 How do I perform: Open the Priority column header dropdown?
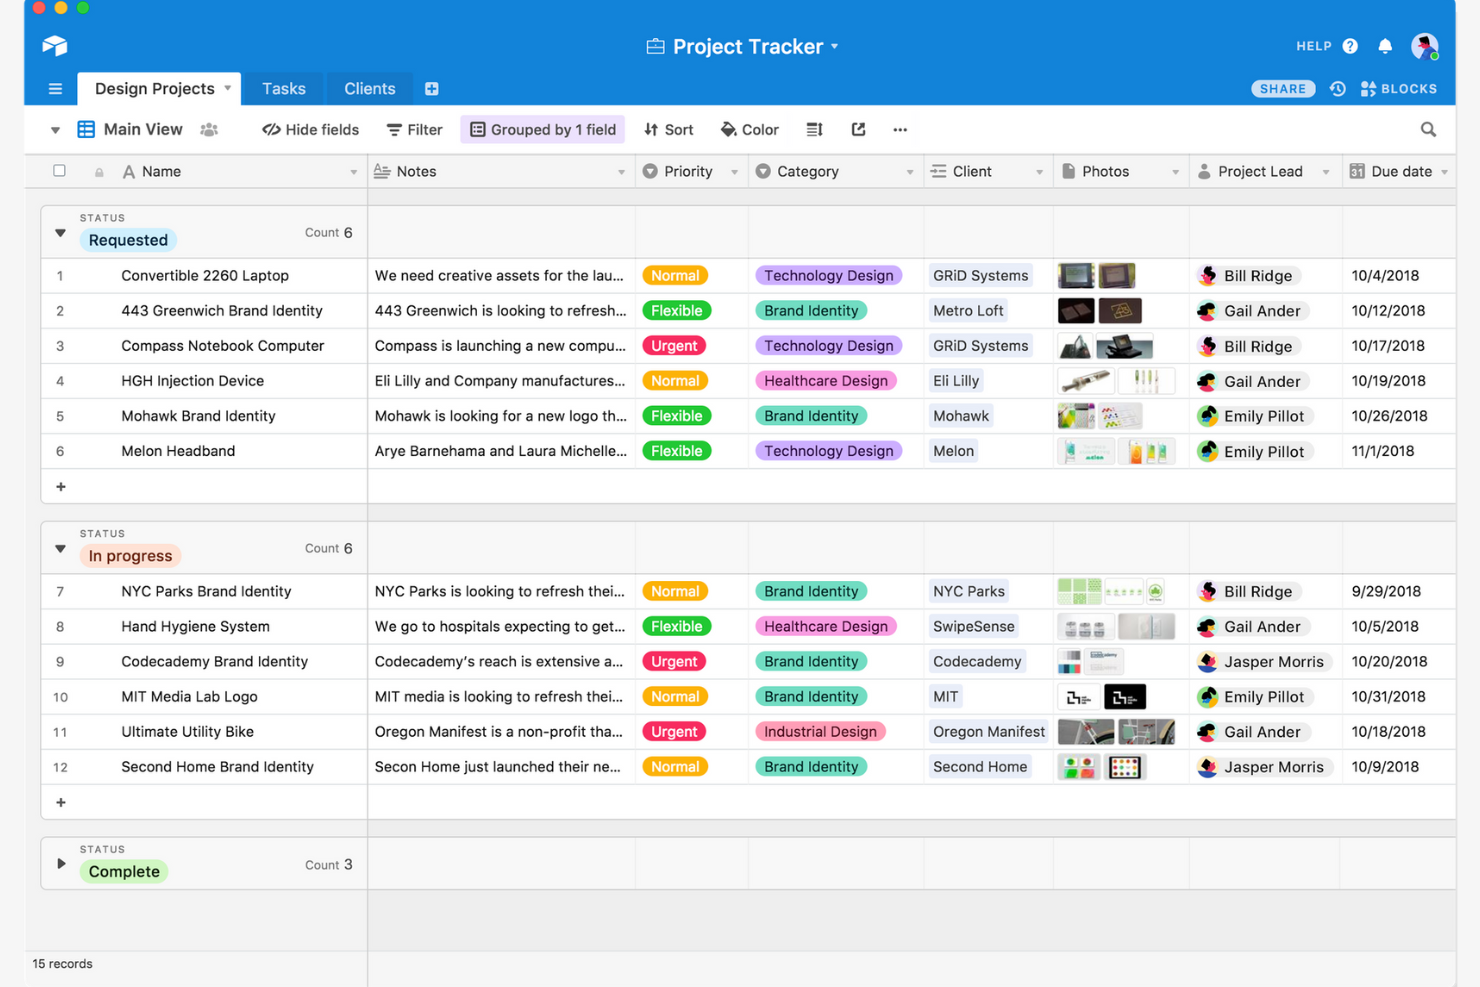[733, 170]
